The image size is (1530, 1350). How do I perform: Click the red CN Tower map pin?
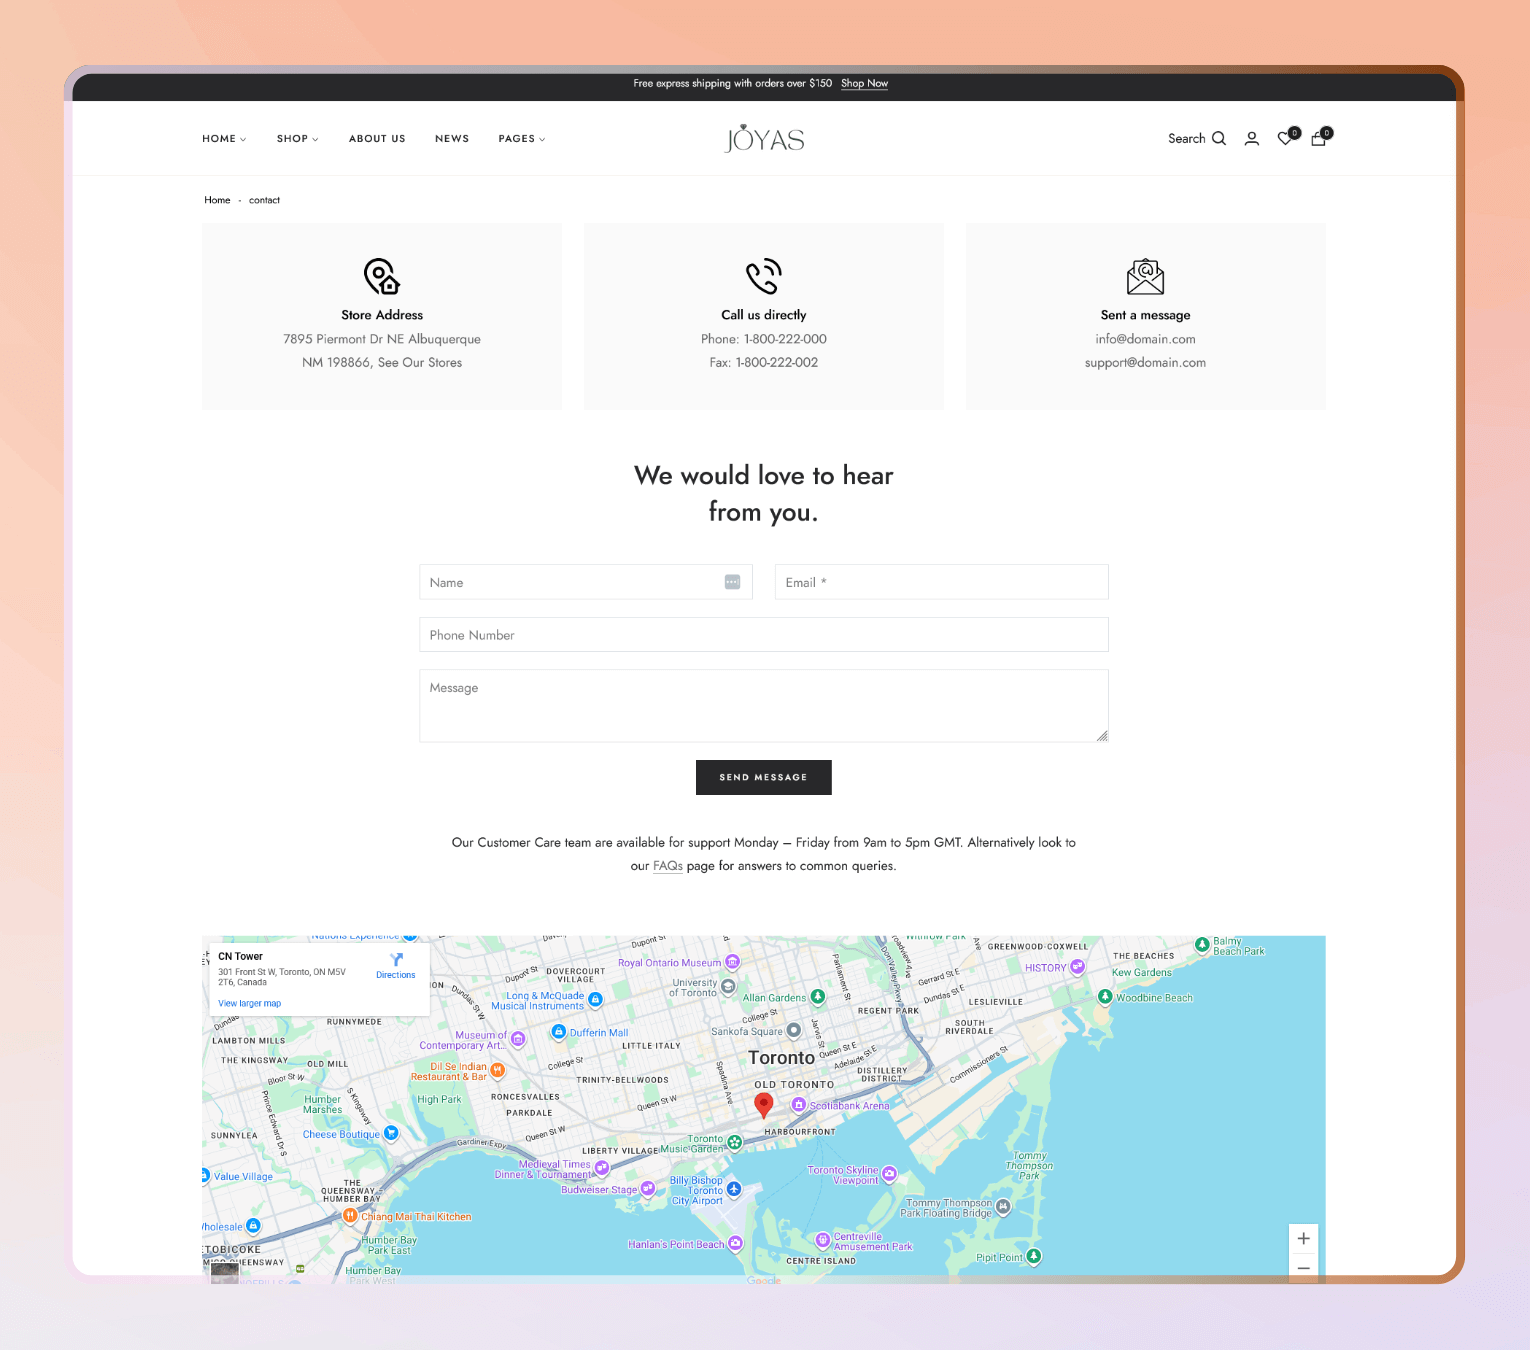(764, 1105)
